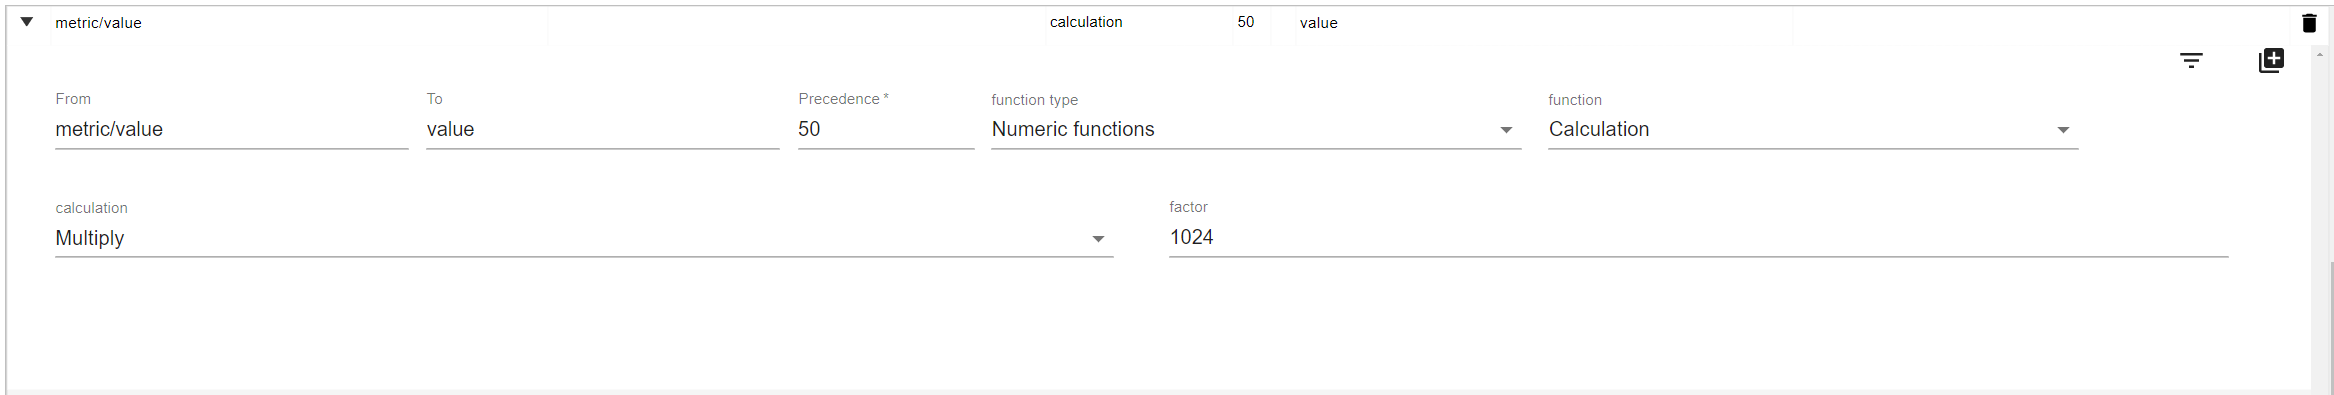Click the Precedence input showing 50
2334x395 pixels.
886,129
